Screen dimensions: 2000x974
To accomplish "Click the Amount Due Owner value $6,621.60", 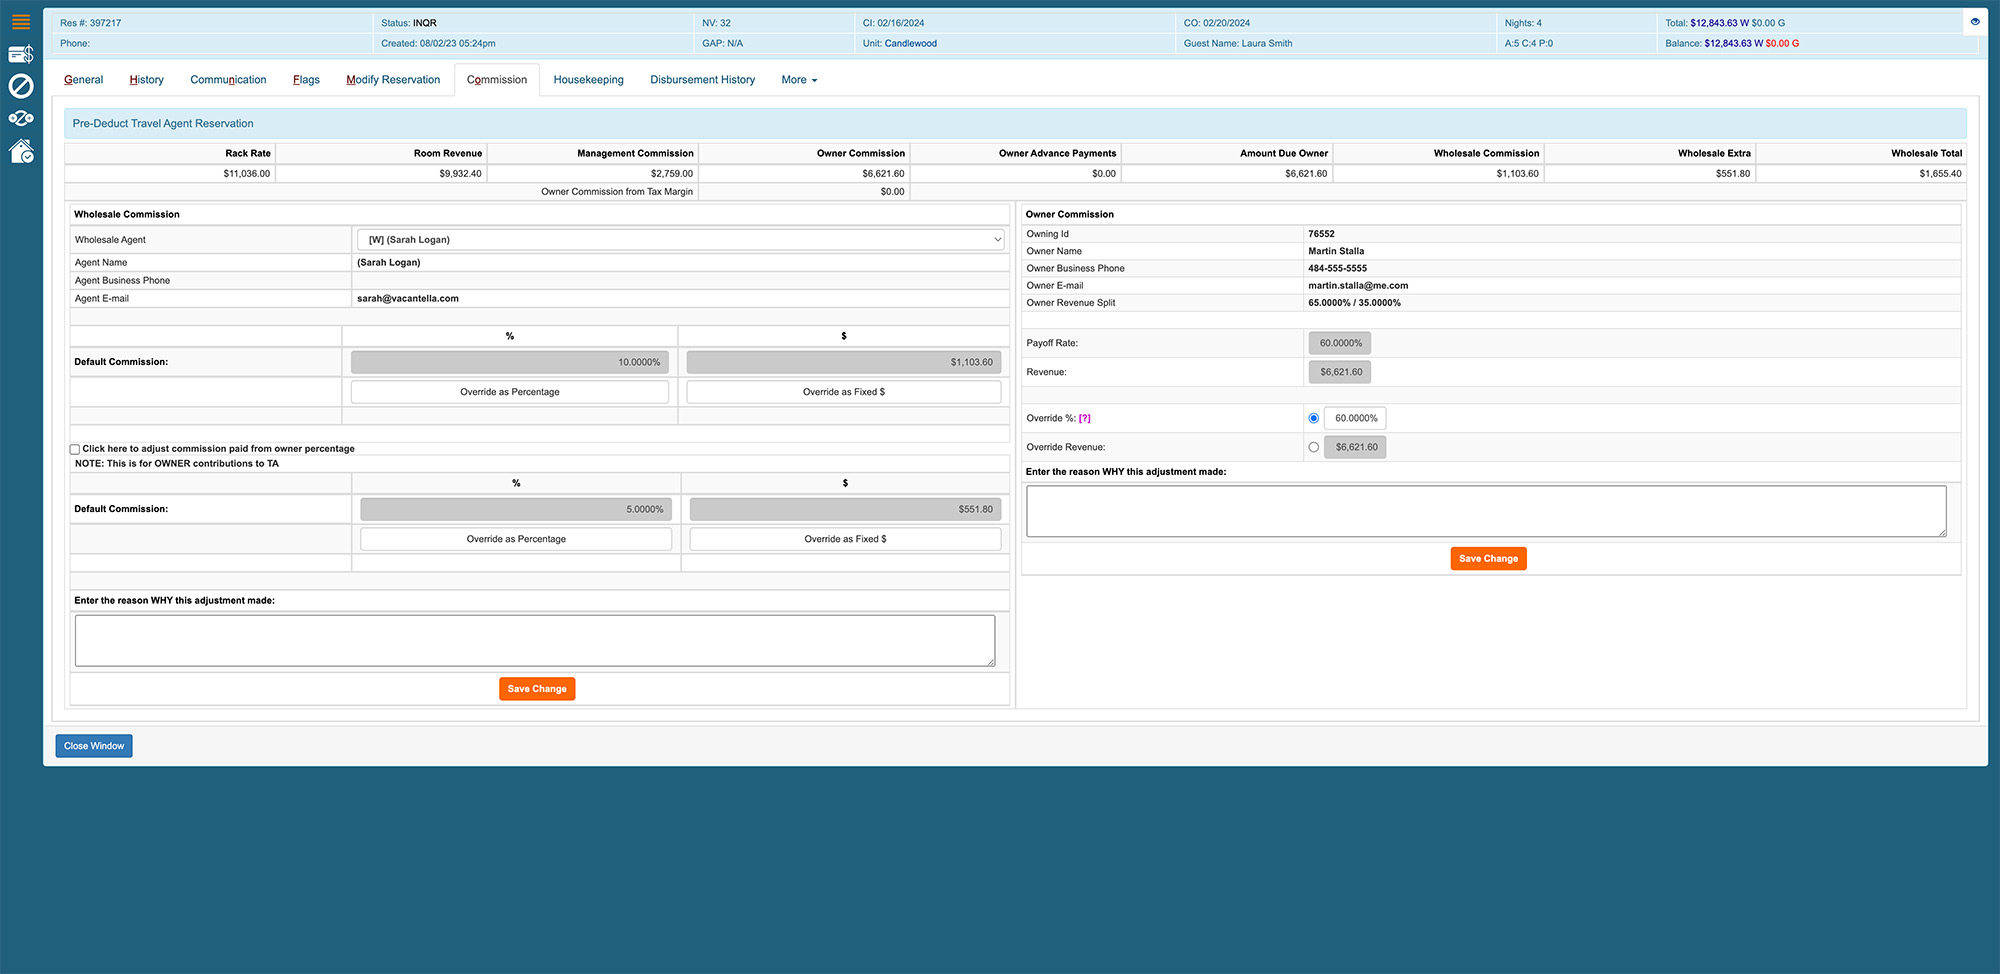I will tap(1306, 174).
